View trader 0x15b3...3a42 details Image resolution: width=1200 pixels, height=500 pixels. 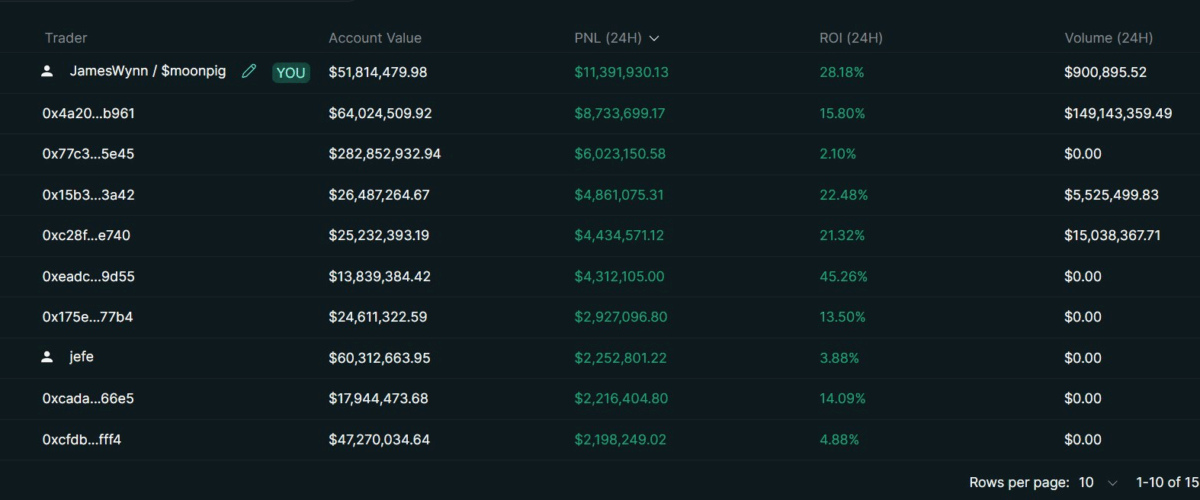point(88,195)
